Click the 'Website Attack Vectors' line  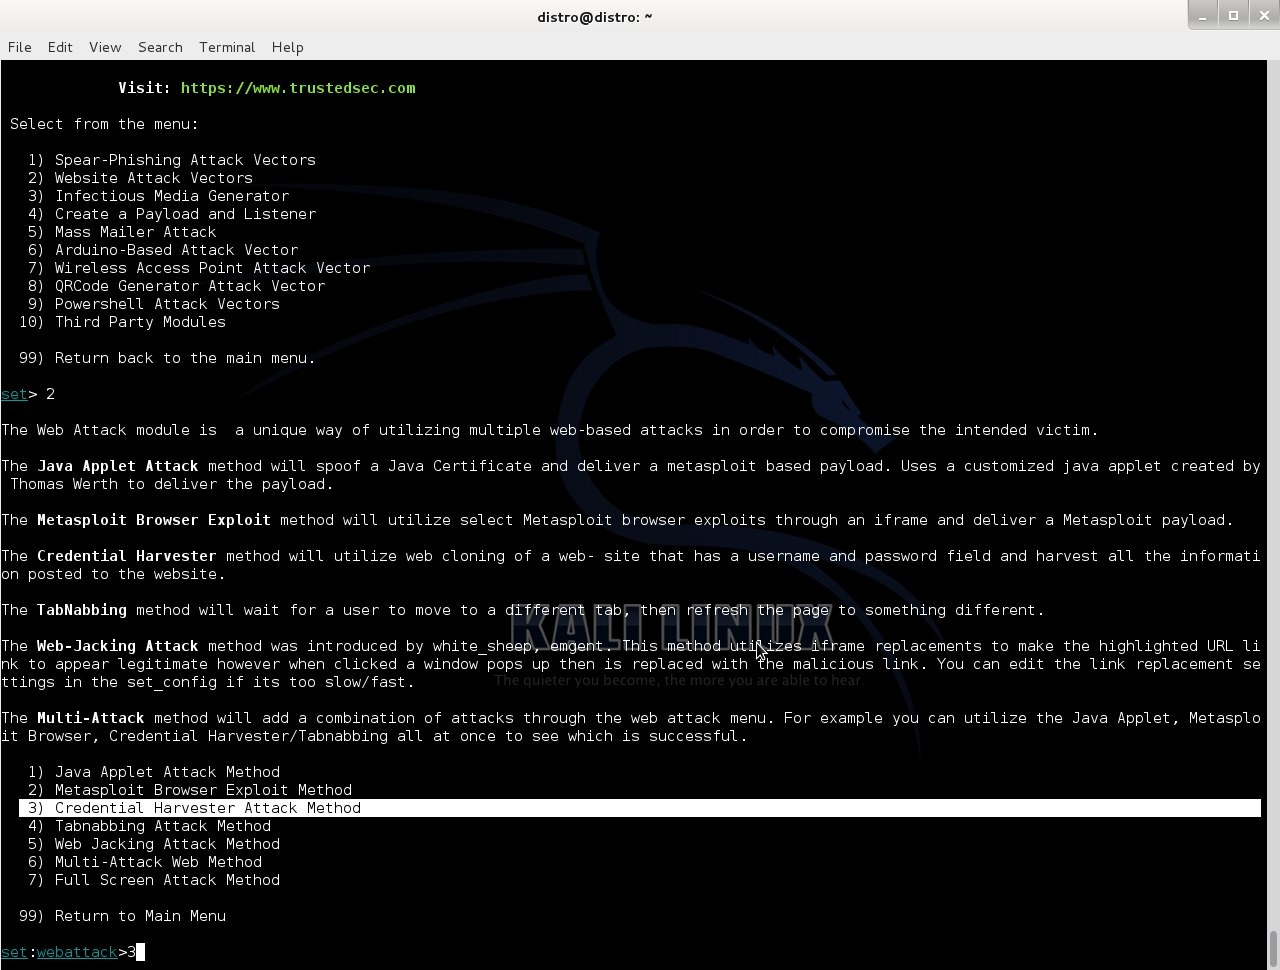pyautogui.click(x=140, y=178)
